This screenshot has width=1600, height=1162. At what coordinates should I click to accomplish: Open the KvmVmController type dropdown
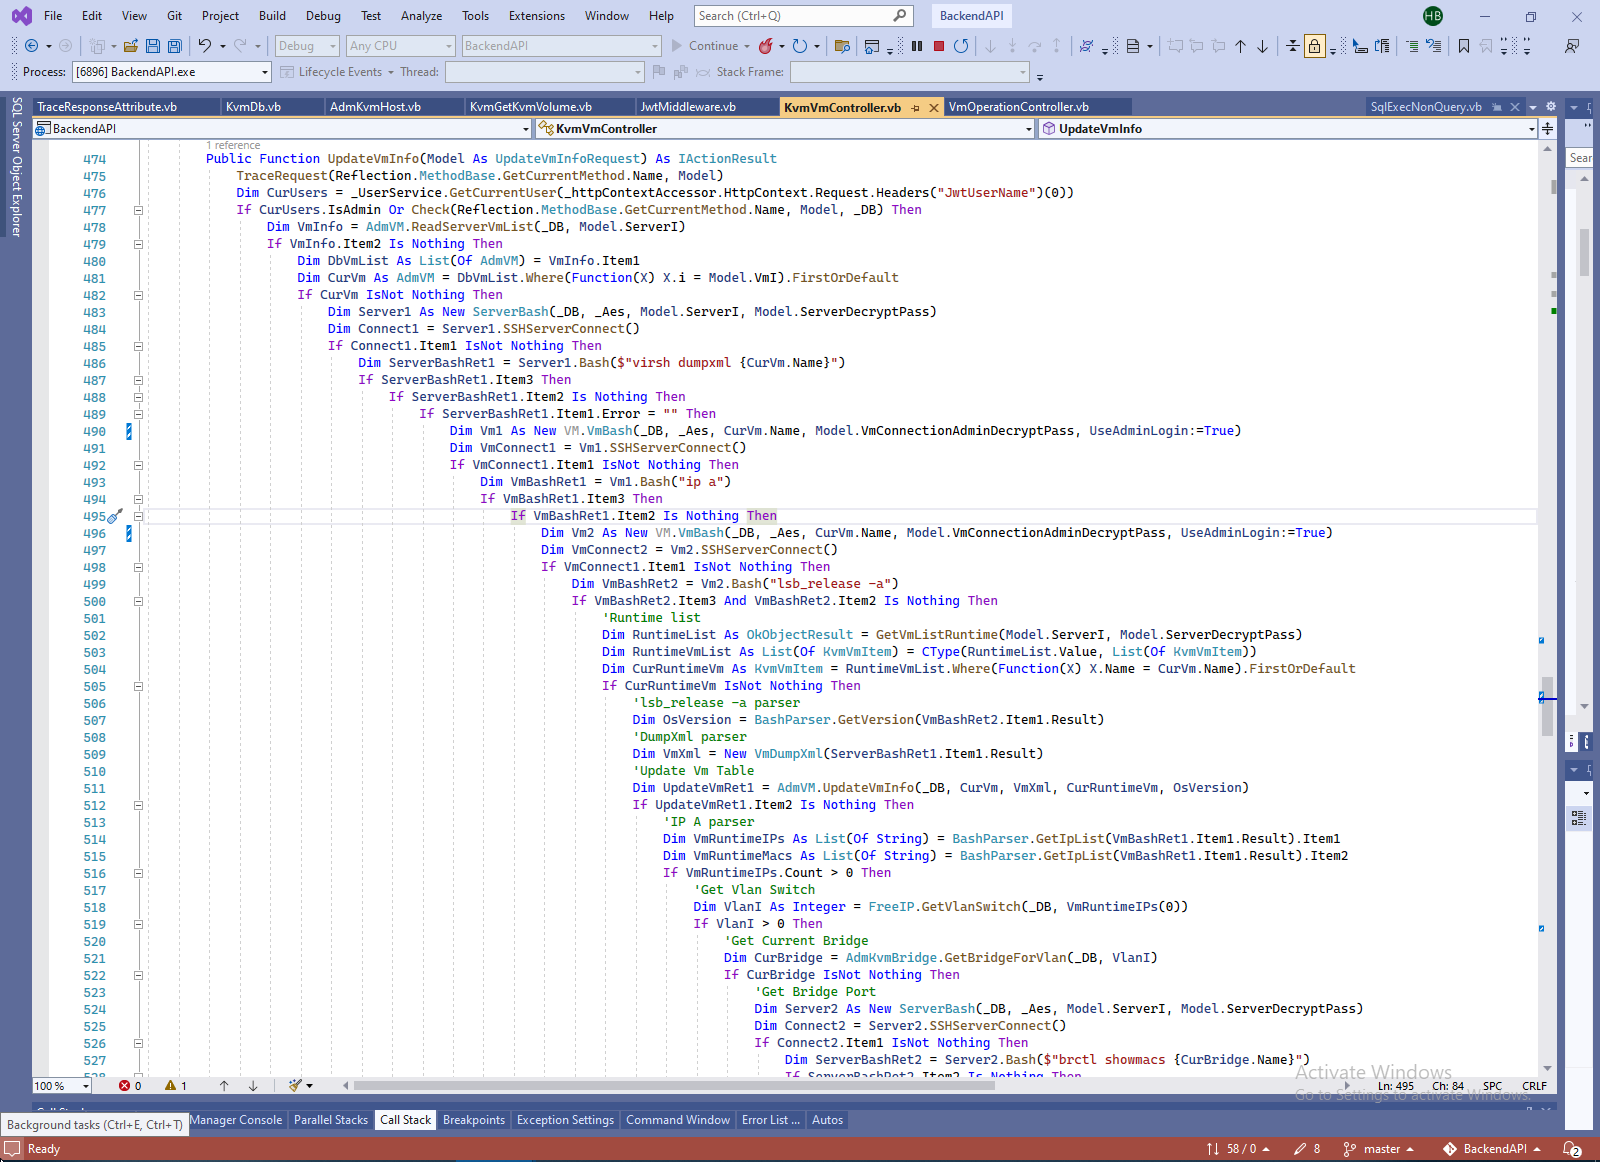point(785,129)
